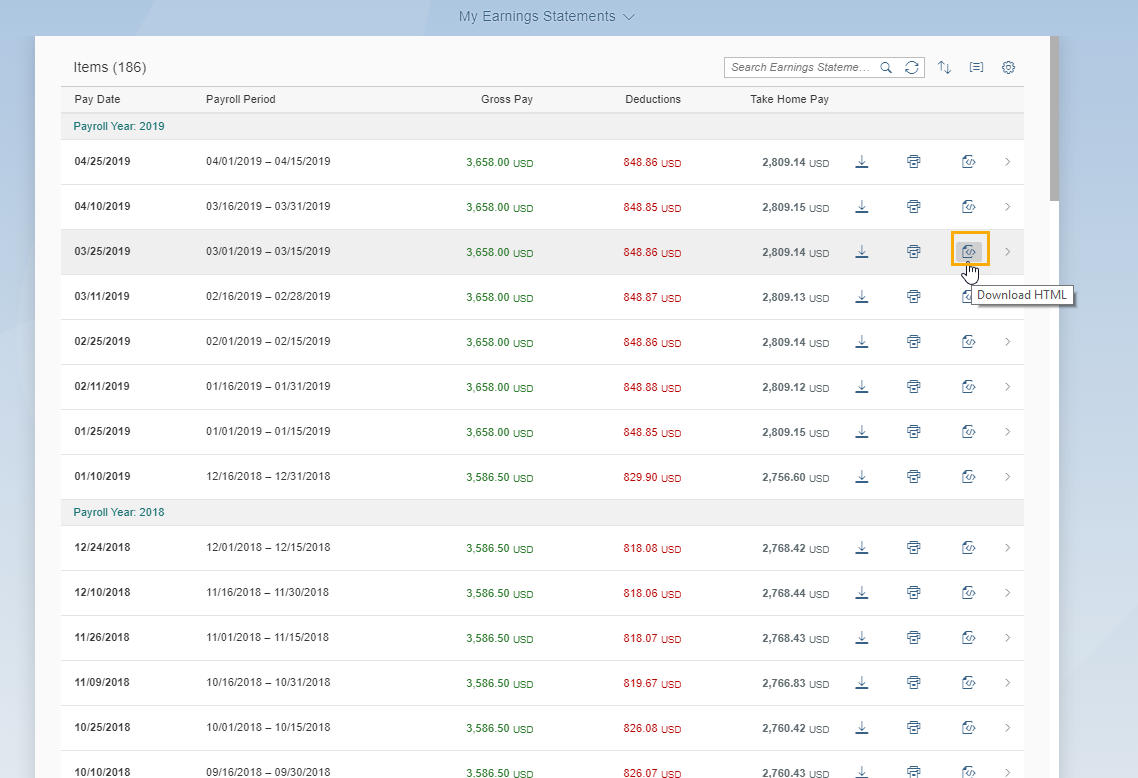Download the 04/25/2019 statement
Image resolution: width=1138 pixels, height=778 pixels.
pyautogui.click(x=861, y=162)
